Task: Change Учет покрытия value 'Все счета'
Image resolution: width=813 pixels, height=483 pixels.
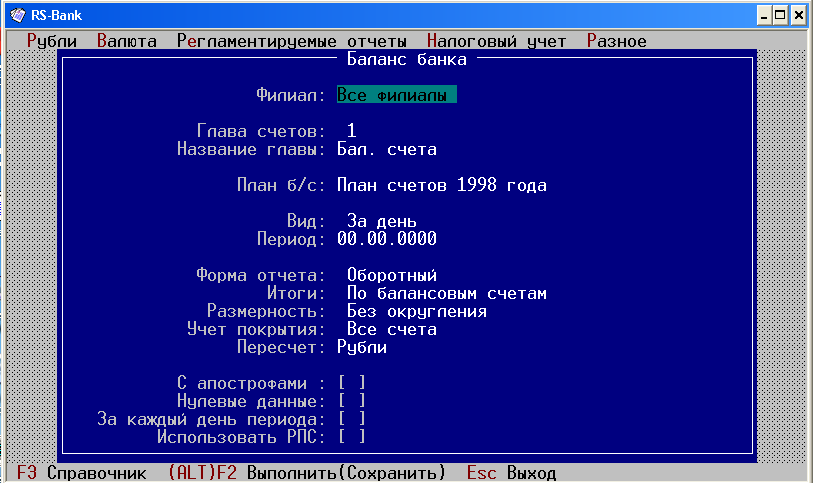Action: tap(391, 329)
